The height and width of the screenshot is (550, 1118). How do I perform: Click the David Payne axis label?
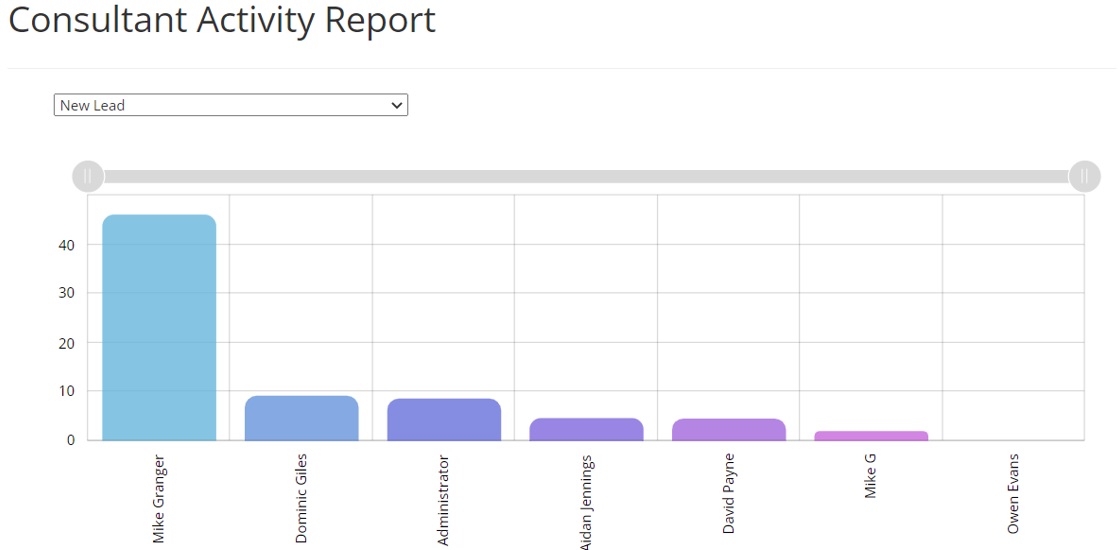coord(729,493)
